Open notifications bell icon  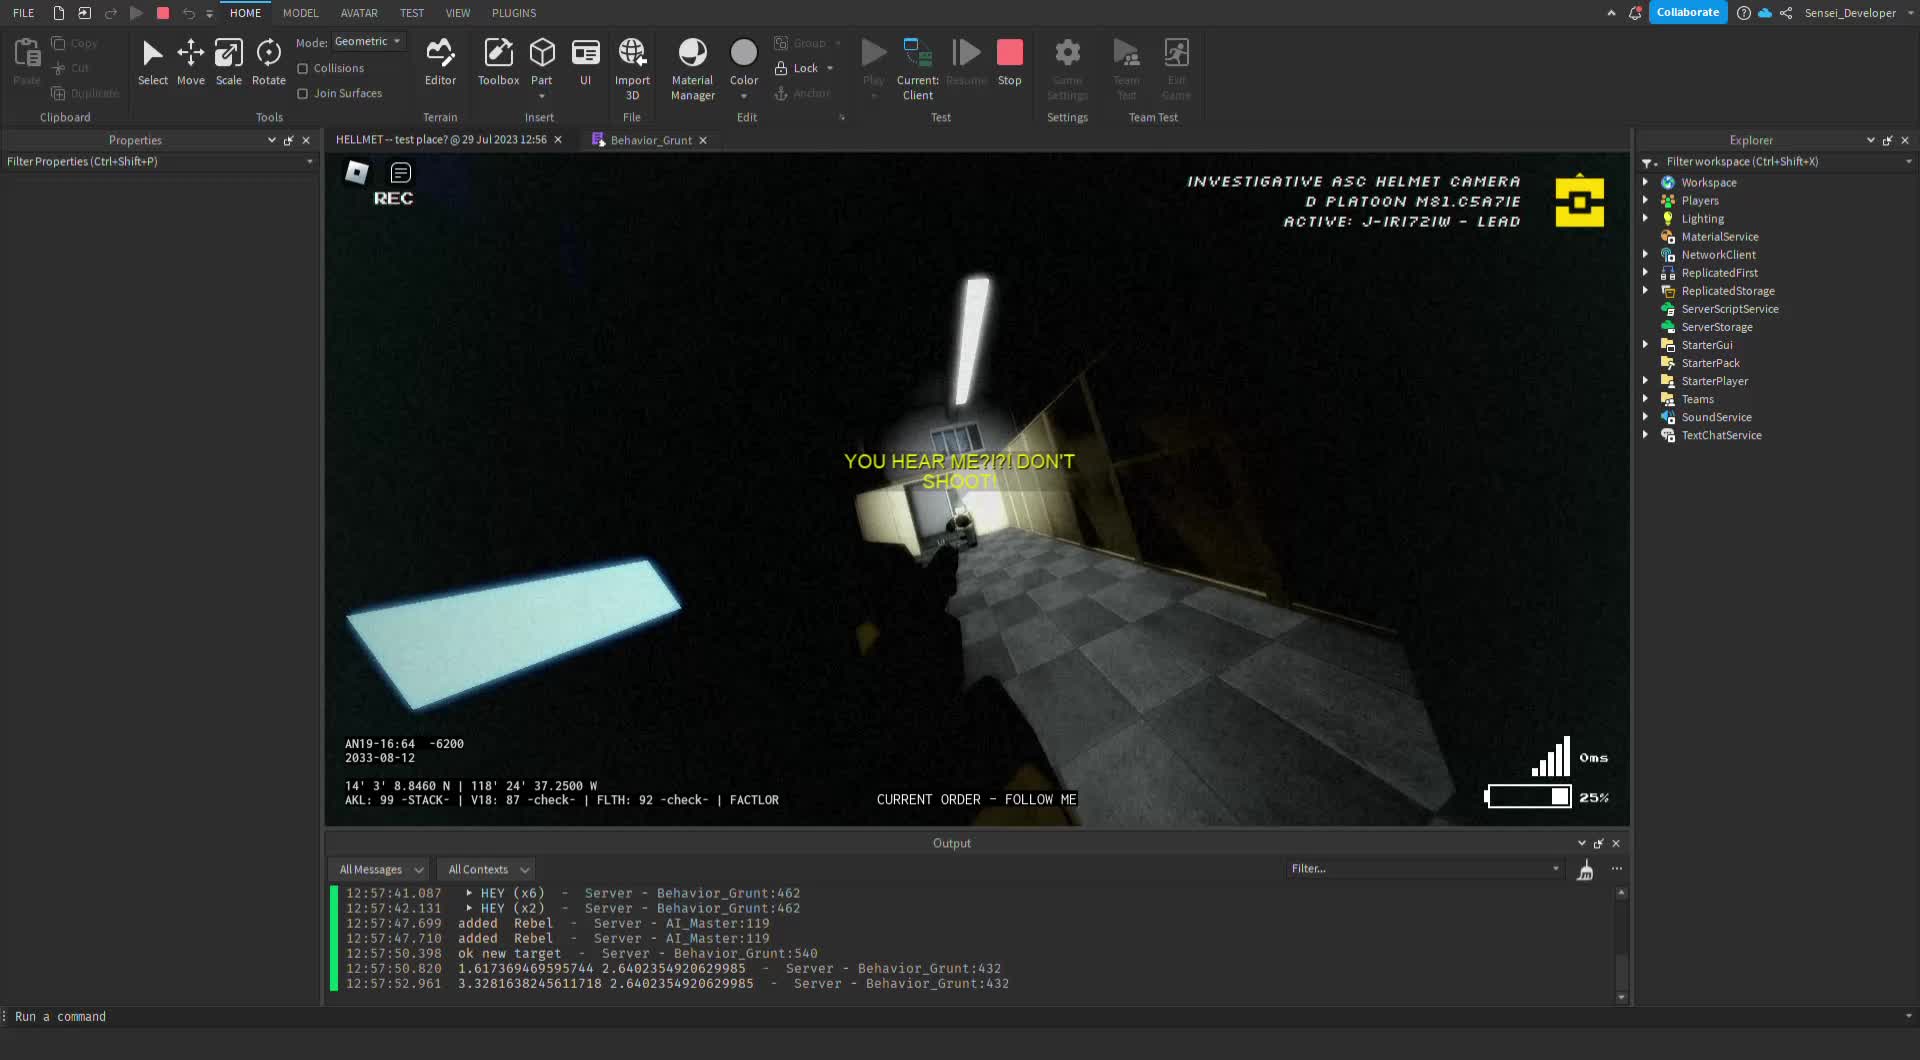pos(1635,13)
